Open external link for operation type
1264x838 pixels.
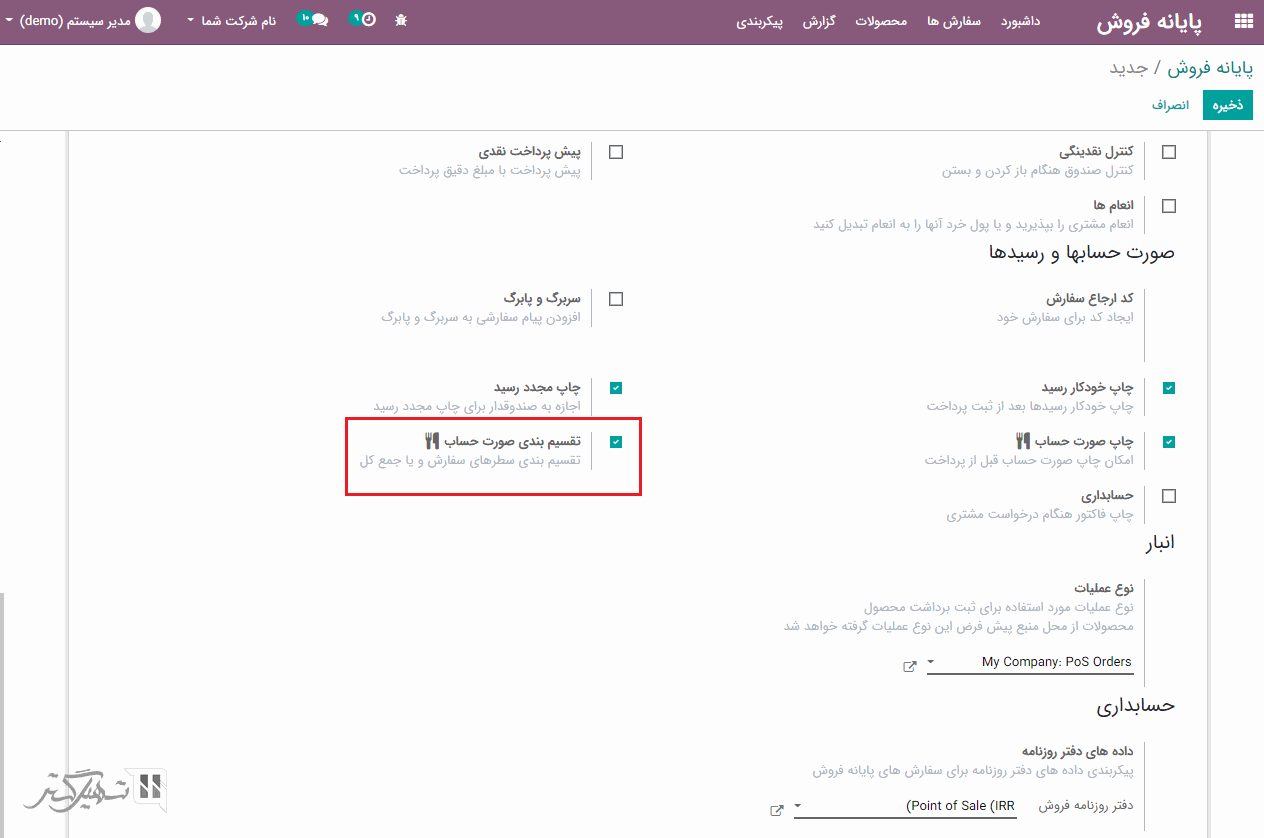[x=909, y=666]
